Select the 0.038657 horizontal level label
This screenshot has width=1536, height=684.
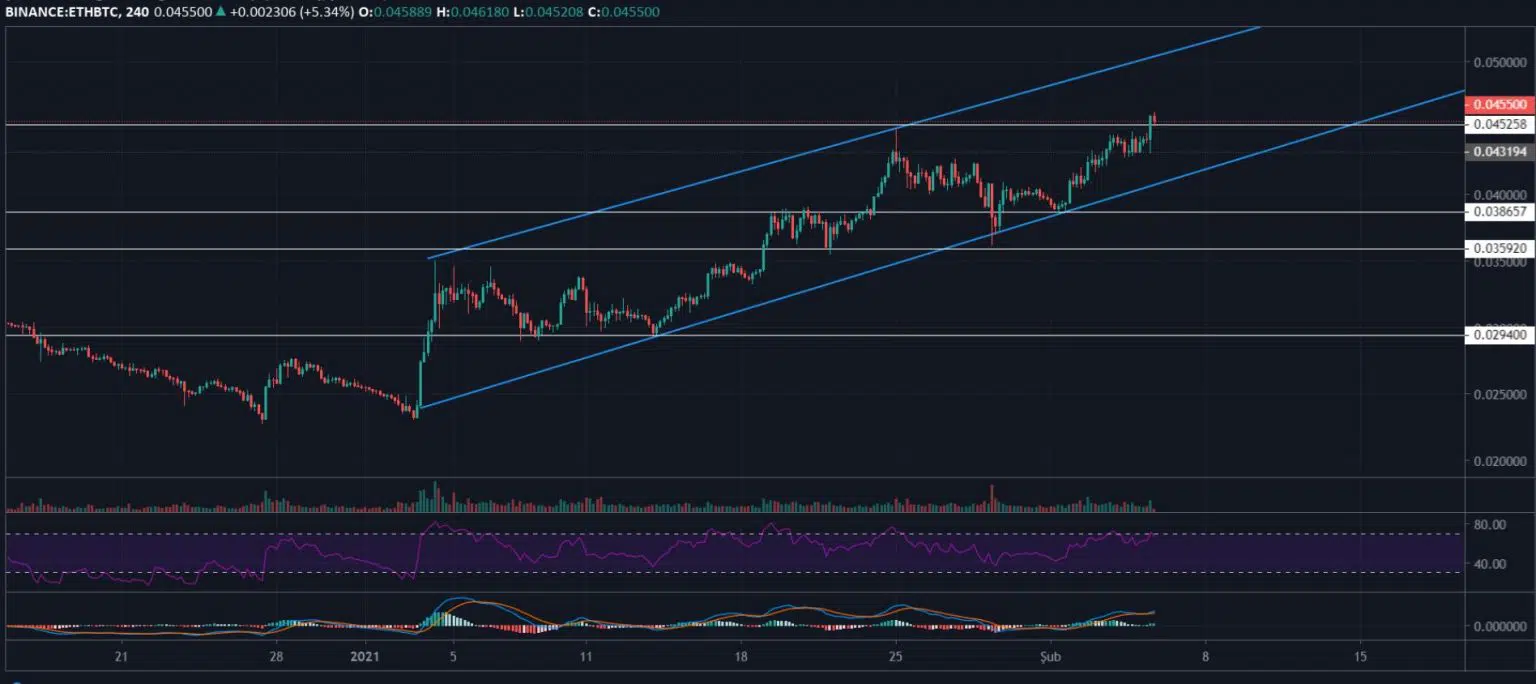1498,212
